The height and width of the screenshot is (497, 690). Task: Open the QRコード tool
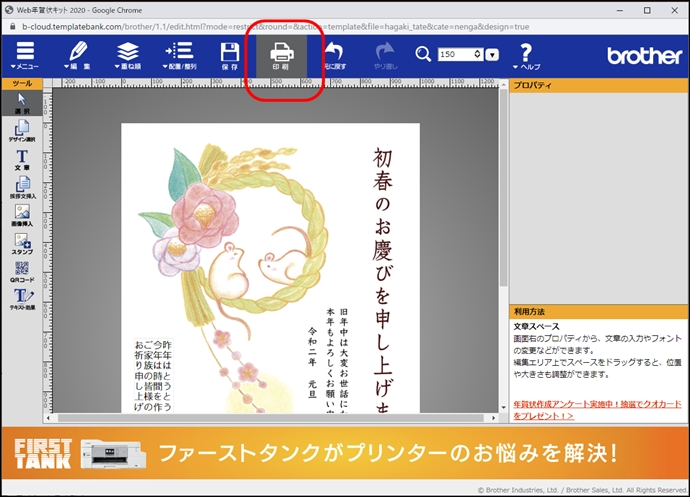(22, 272)
